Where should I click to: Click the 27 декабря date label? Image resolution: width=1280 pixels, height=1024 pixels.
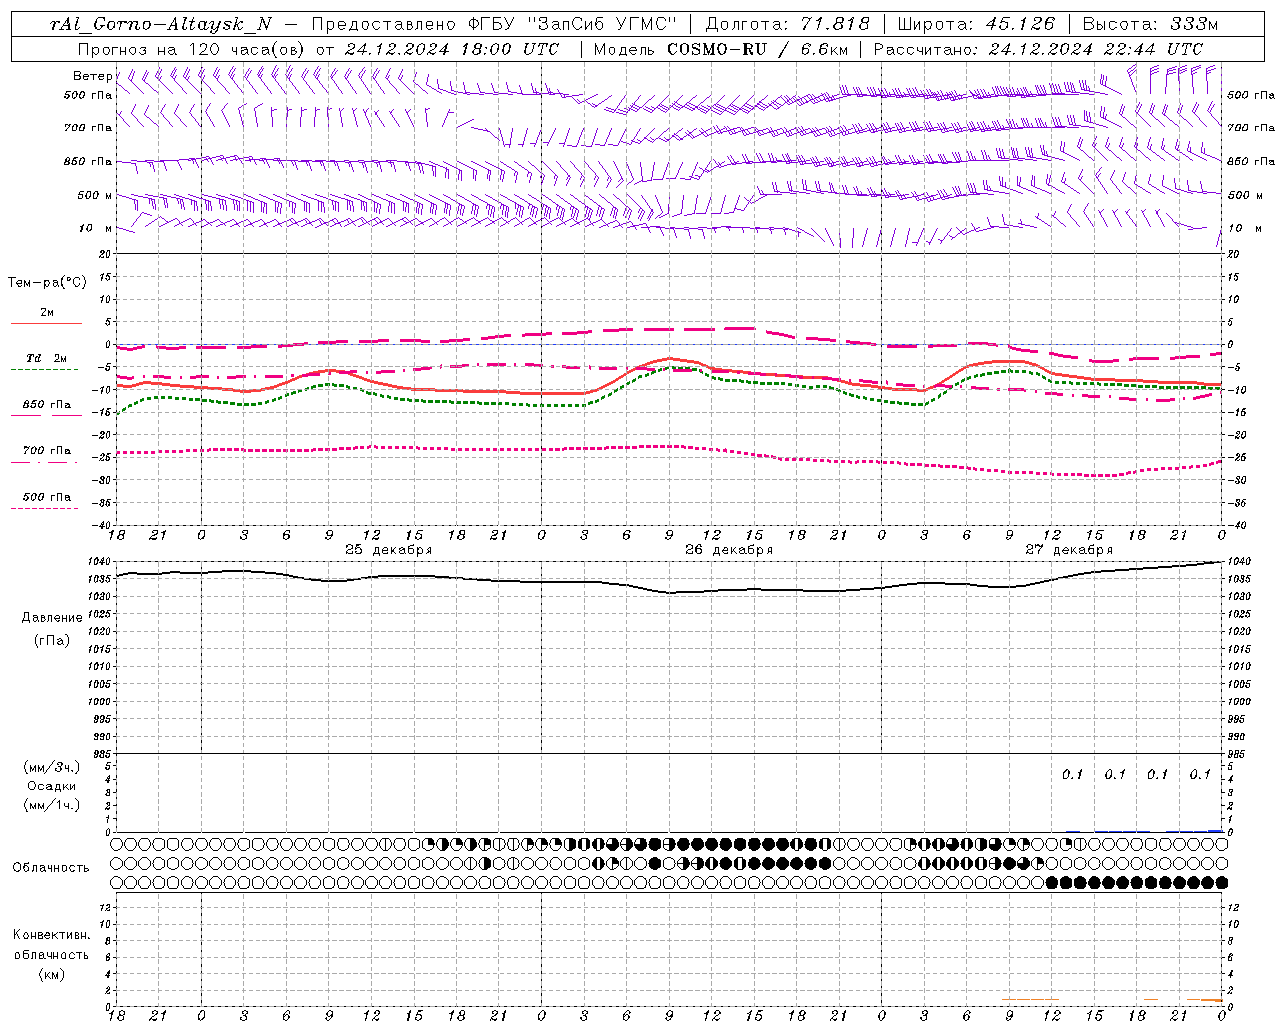coord(1069,550)
